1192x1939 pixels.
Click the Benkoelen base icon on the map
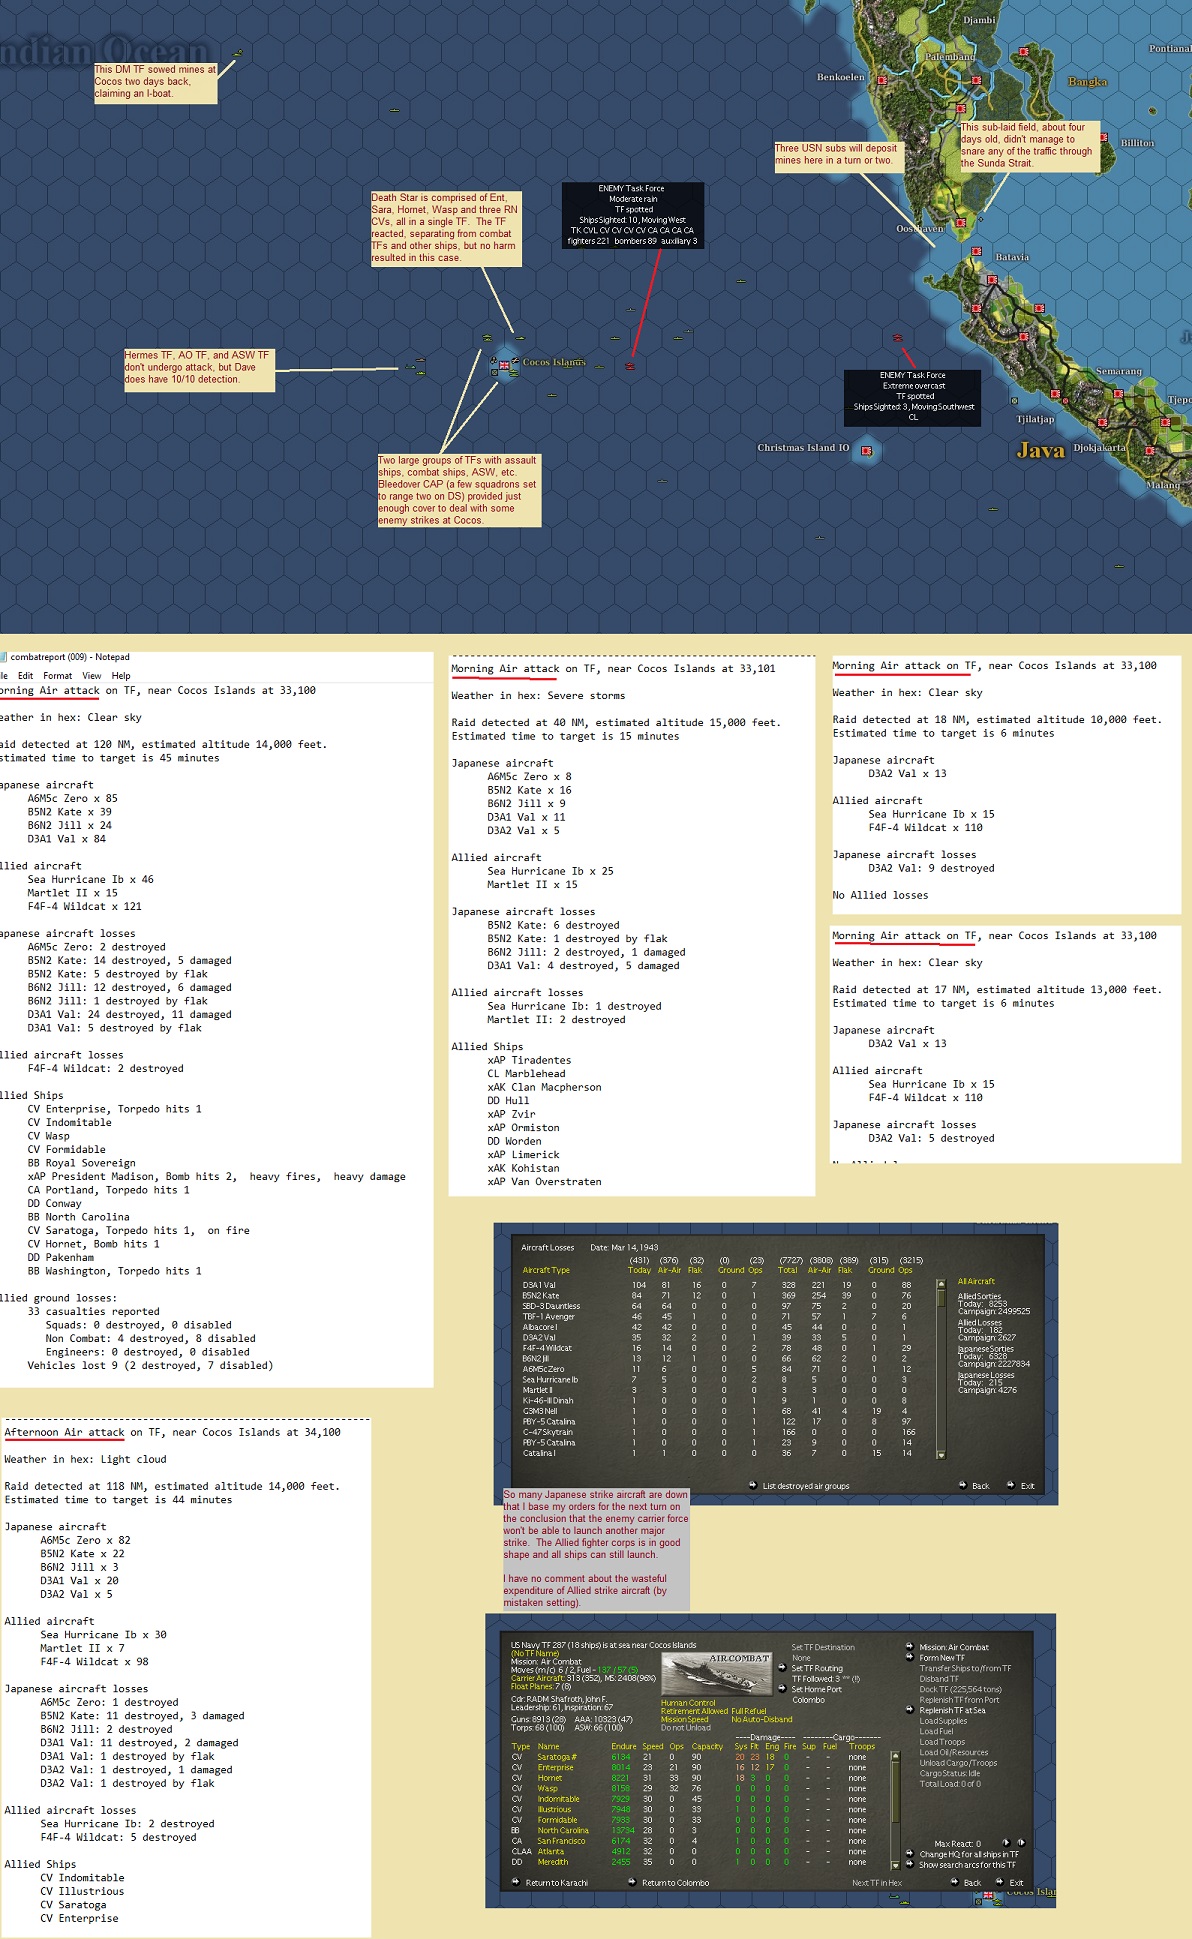[x=882, y=80]
